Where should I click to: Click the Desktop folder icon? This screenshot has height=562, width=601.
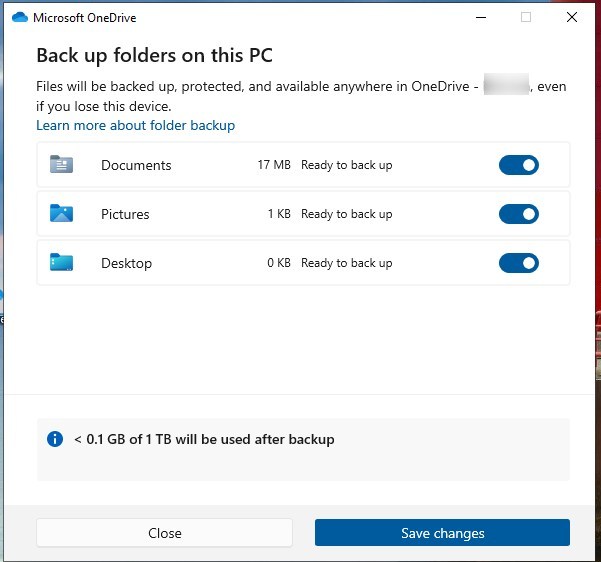(61, 263)
